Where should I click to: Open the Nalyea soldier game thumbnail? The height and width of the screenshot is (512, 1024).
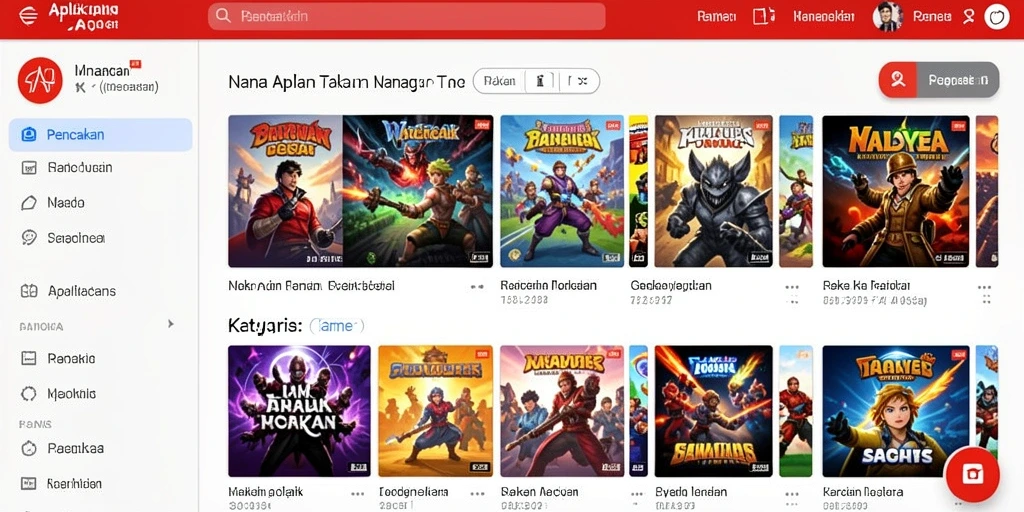(x=896, y=191)
